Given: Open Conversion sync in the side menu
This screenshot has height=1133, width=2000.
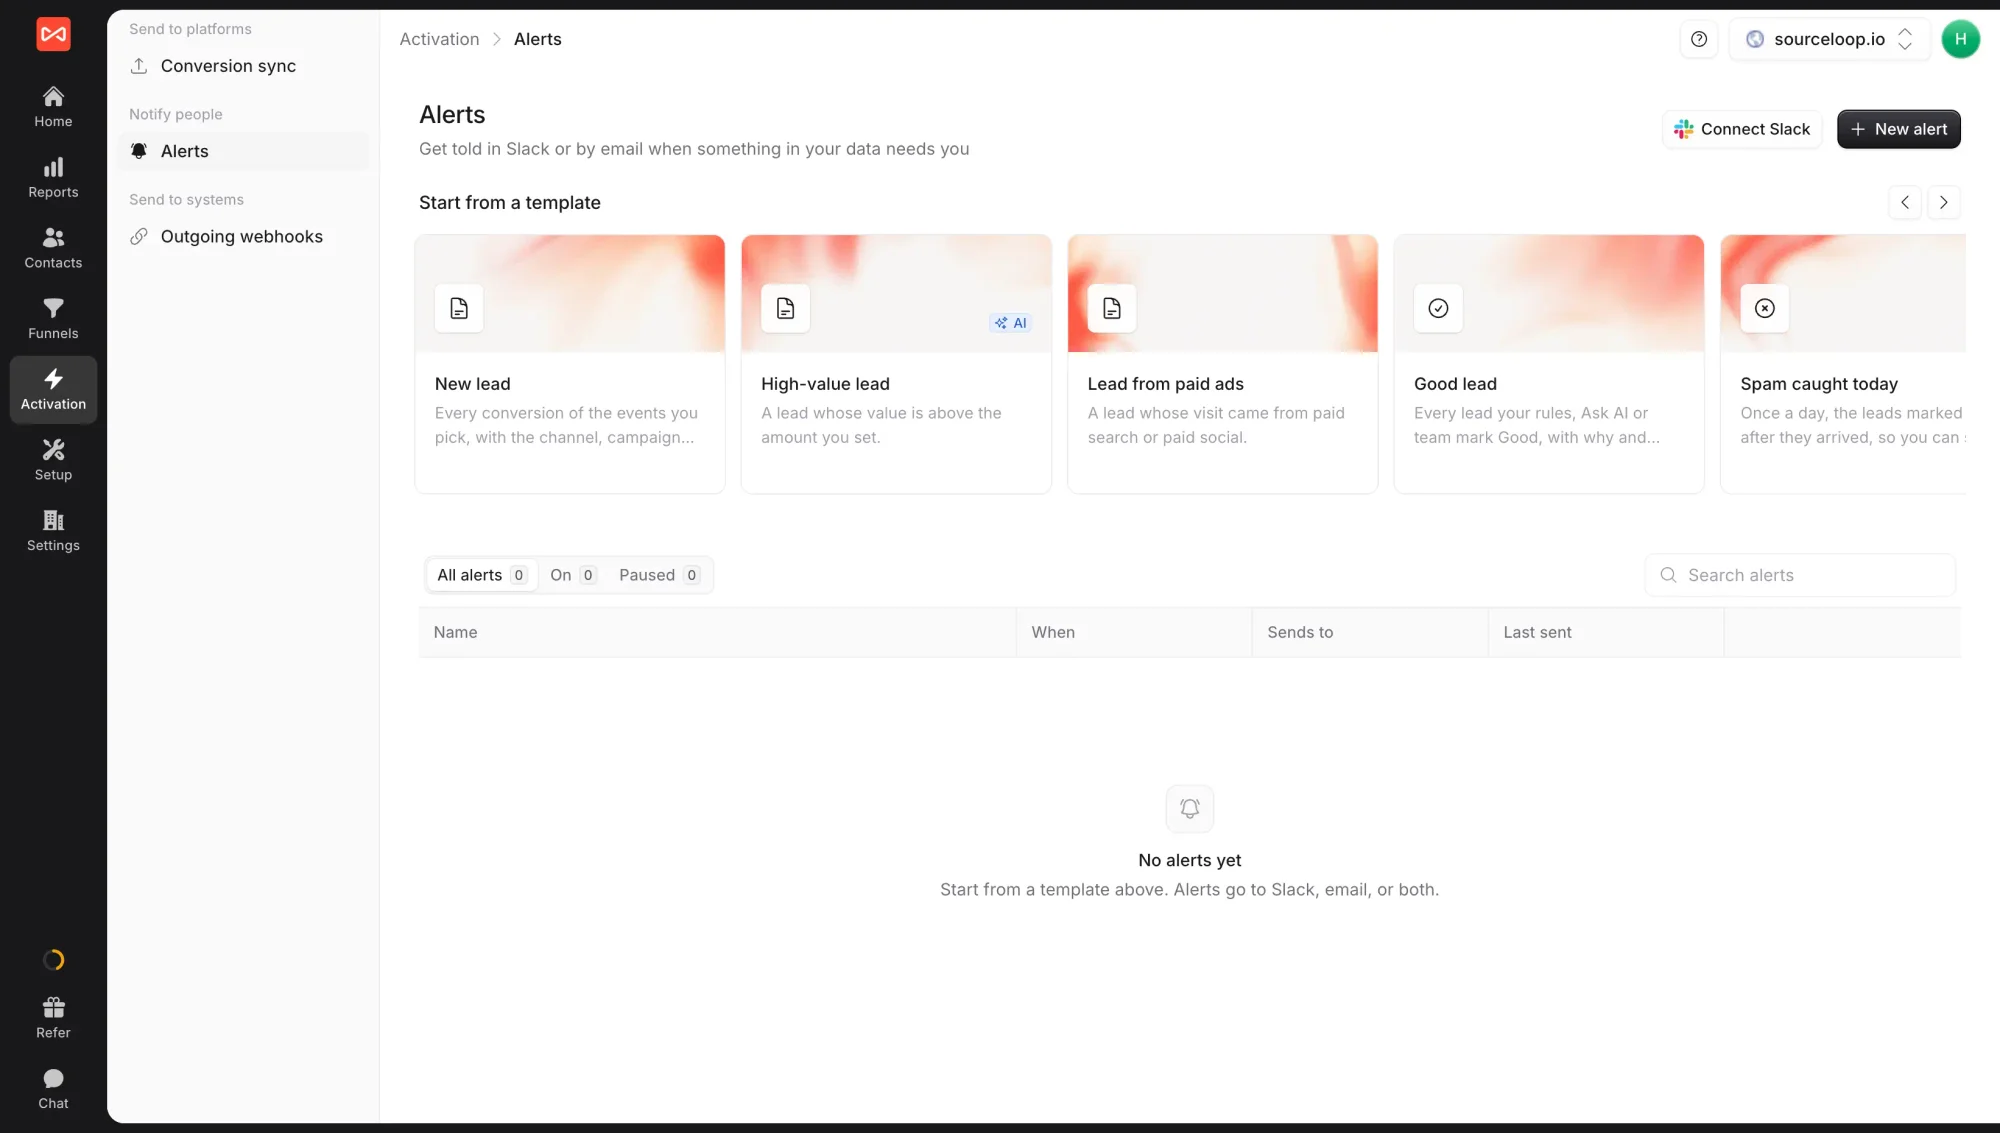Looking at the screenshot, I should point(243,66).
